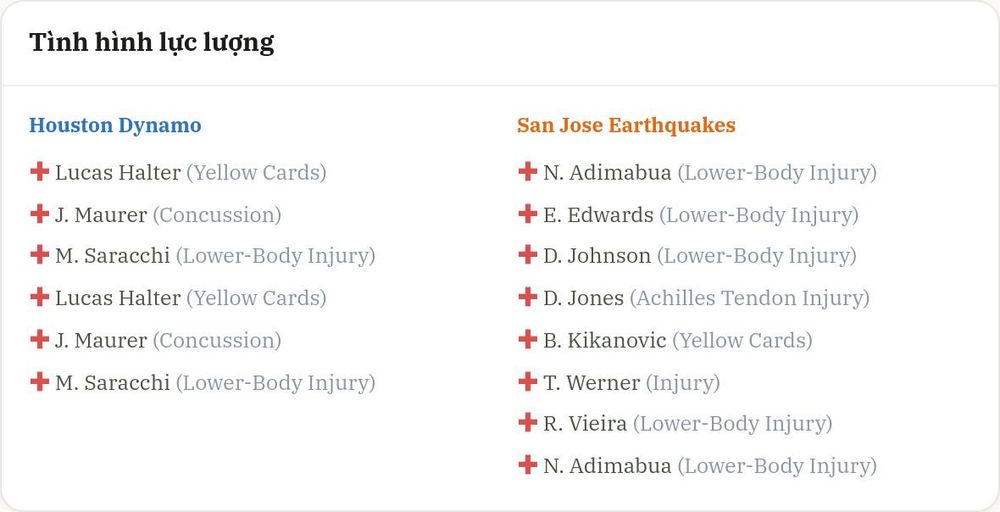Select the Tình hình lực lượng section title

click(152, 43)
